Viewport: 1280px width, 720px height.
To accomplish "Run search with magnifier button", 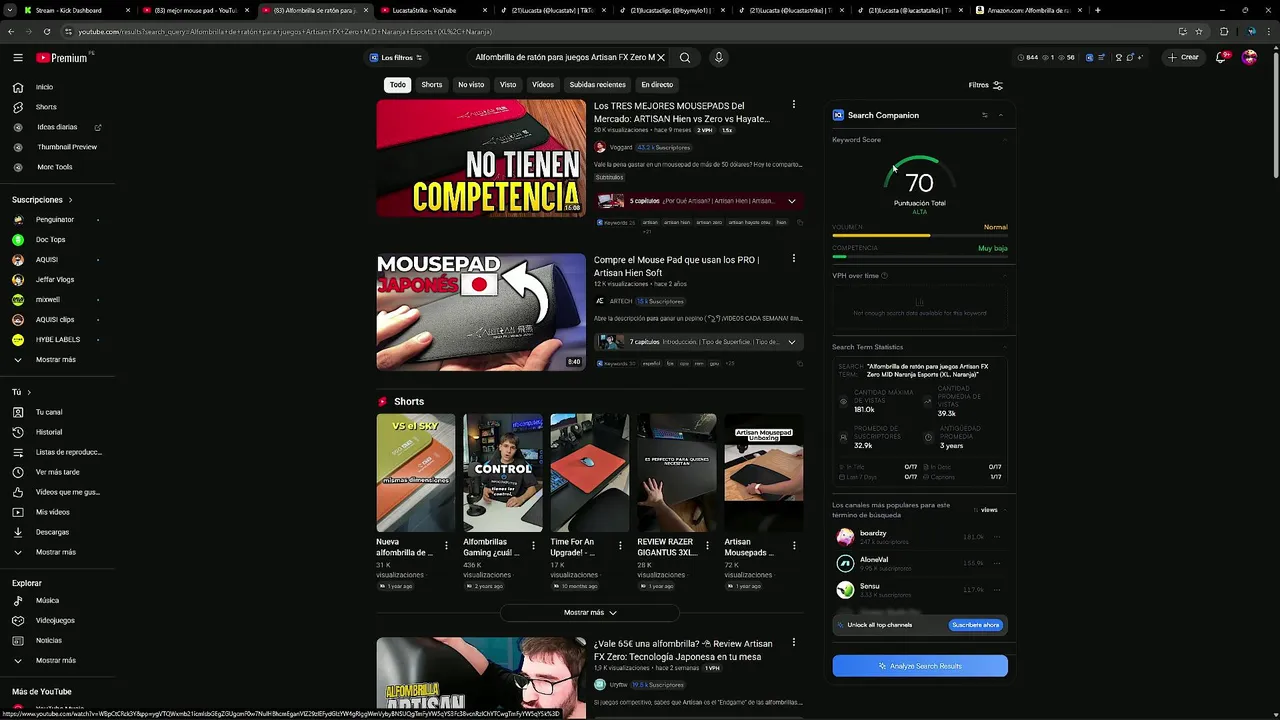I will click(x=685, y=58).
